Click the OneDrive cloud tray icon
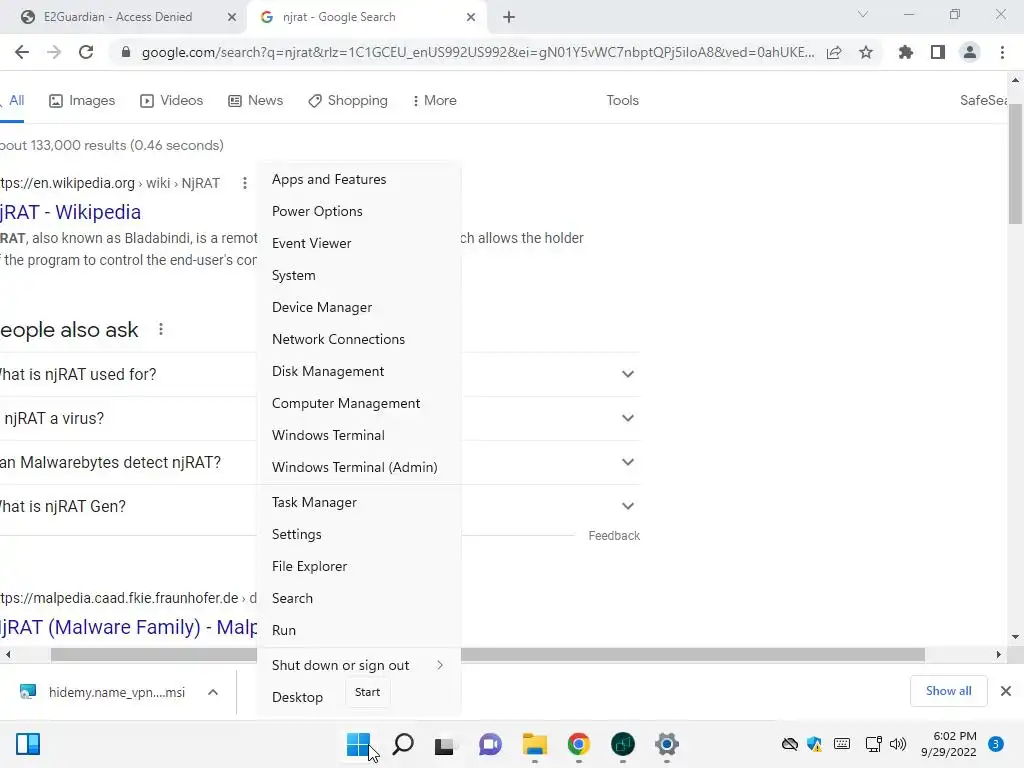The height and width of the screenshot is (768, 1024). click(x=790, y=744)
